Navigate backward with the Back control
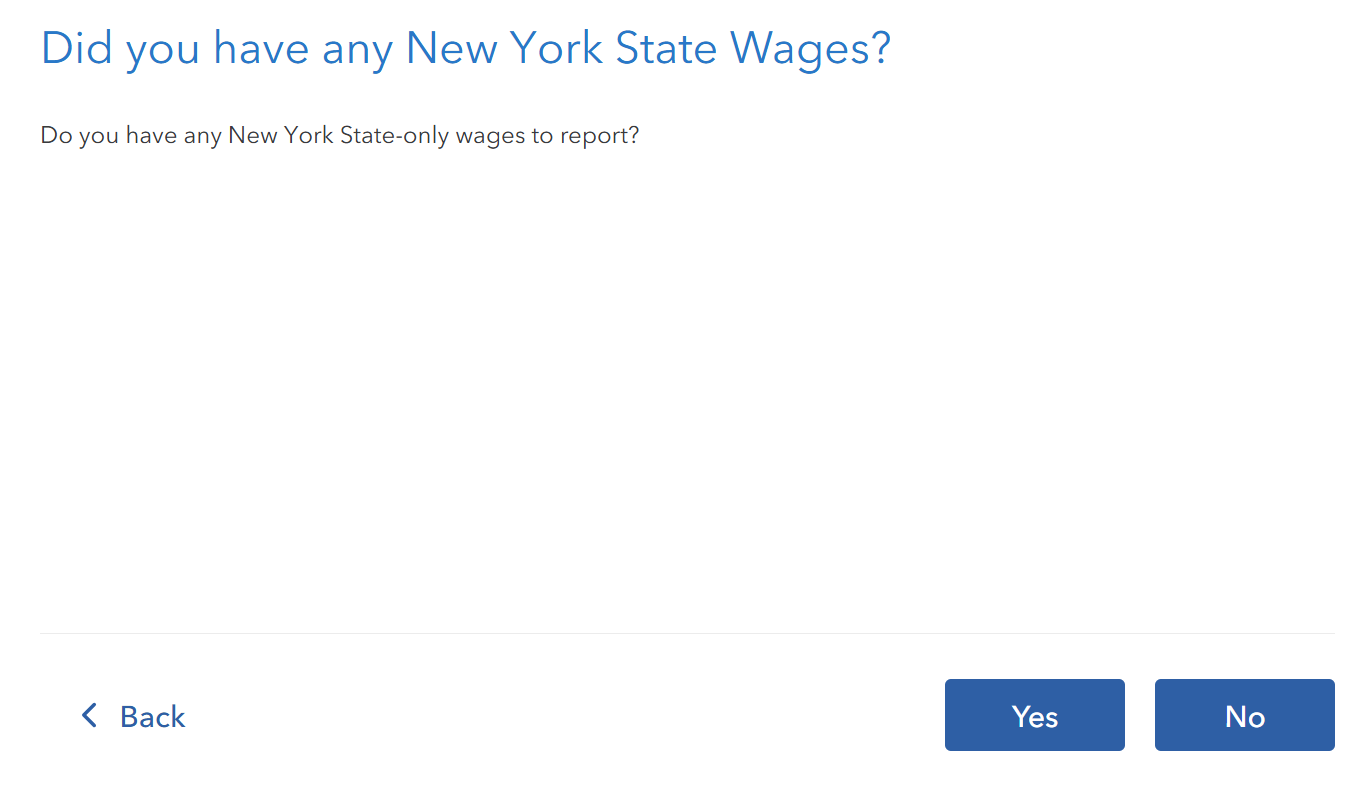 tap(133, 716)
